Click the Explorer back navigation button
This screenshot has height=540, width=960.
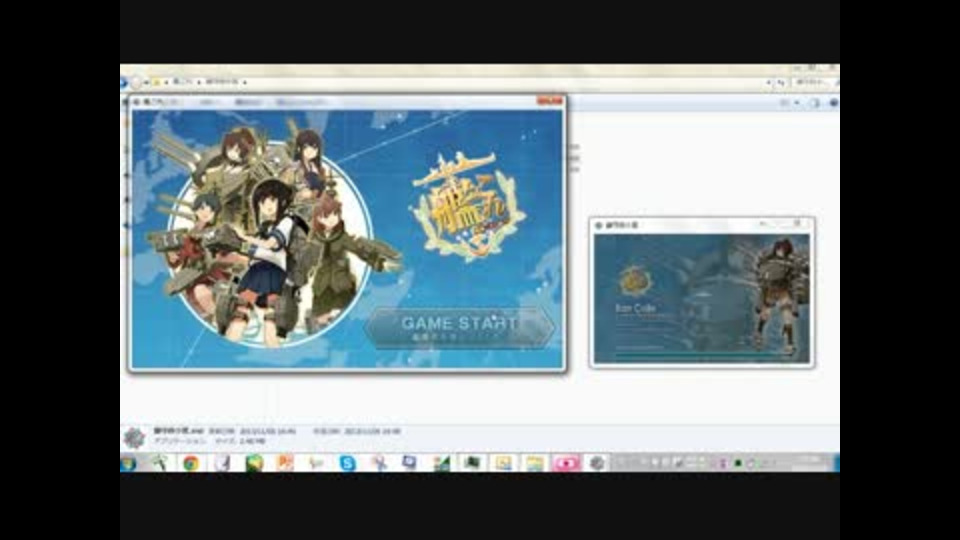pos(124,81)
